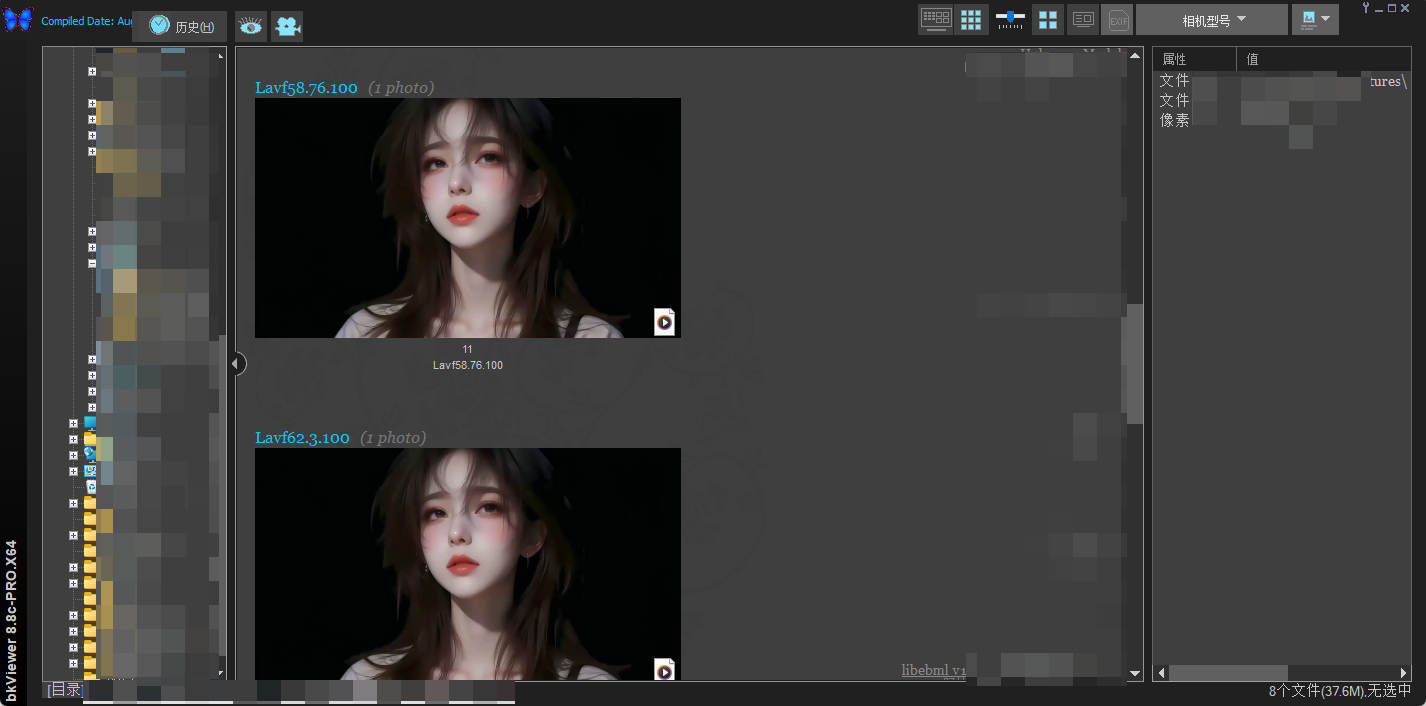1426x706 pixels.
Task: Open the 历史(H) history button
Action: [x=180, y=26]
